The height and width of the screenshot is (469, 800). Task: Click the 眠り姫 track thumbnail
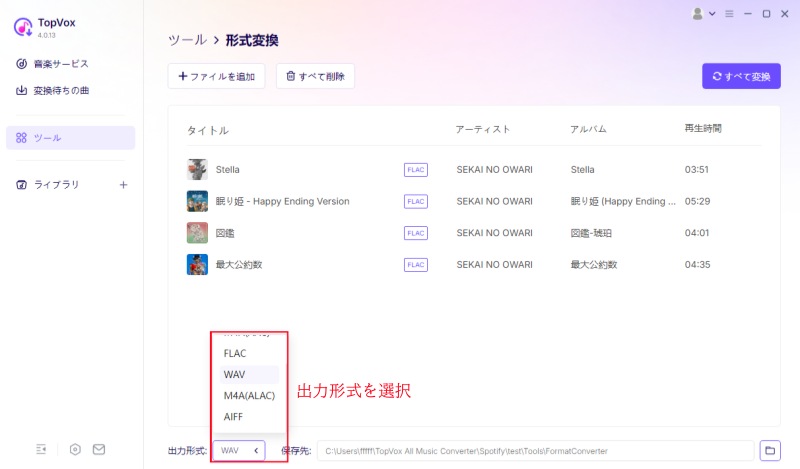click(197, 201)
